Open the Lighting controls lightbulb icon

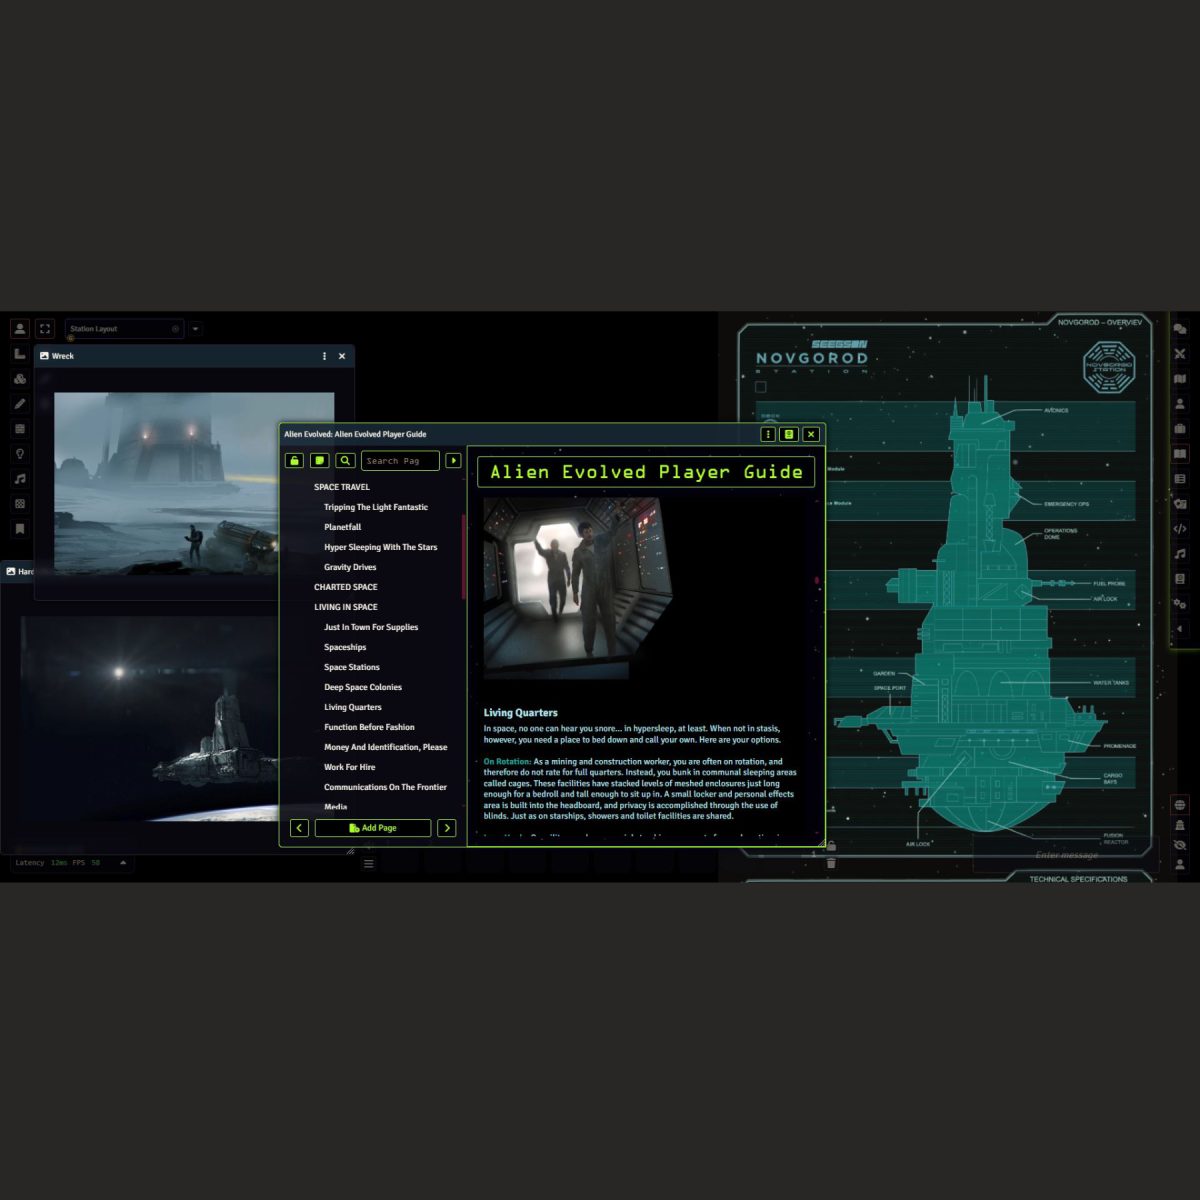pos(20,454)
